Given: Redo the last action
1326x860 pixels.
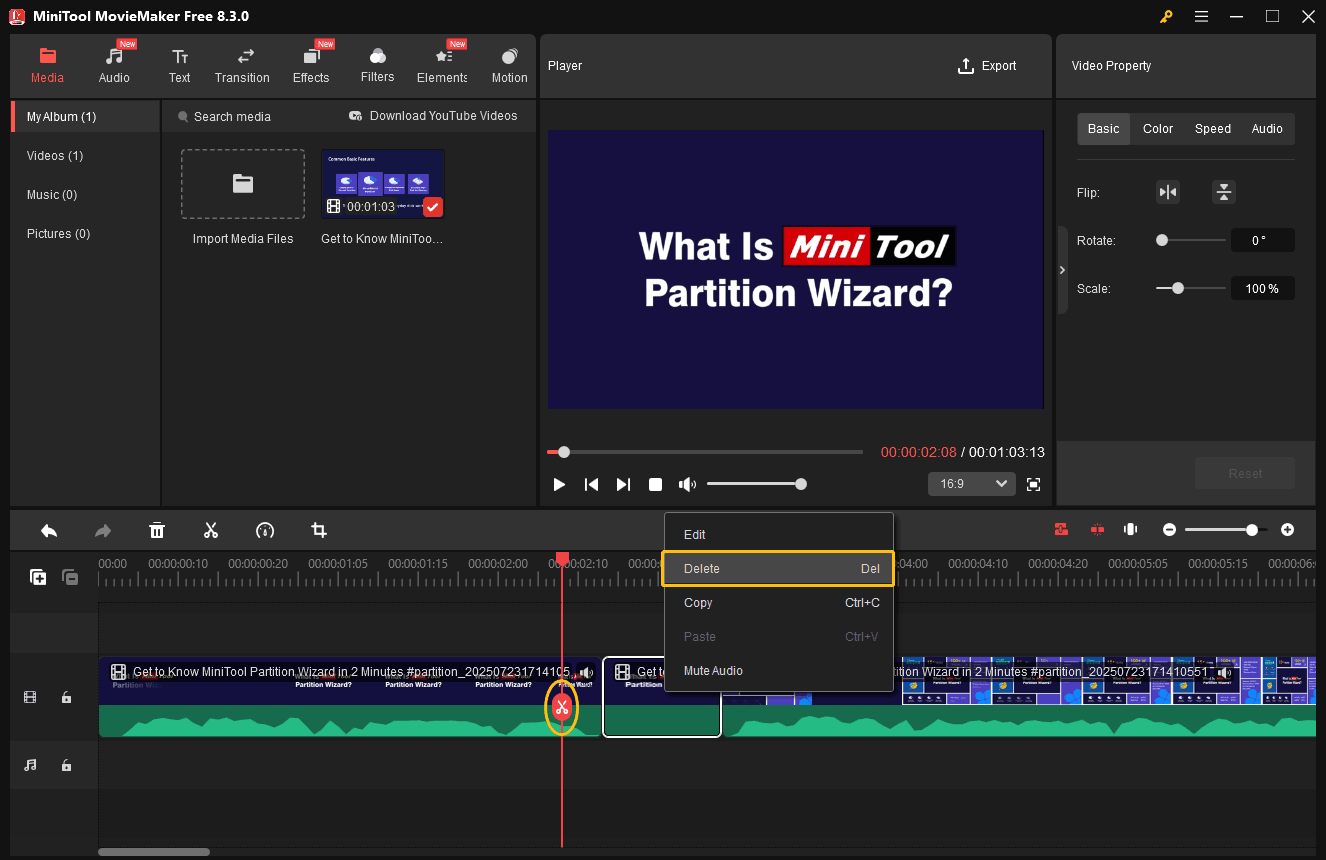Looking at the screenshot, I should pyautogui.click(x=103, y=530).
